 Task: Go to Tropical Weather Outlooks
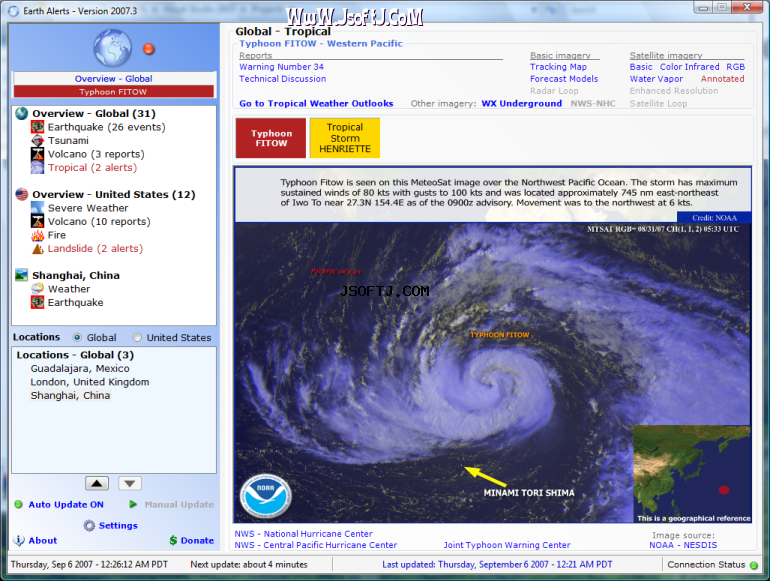(x=316, y=104)
